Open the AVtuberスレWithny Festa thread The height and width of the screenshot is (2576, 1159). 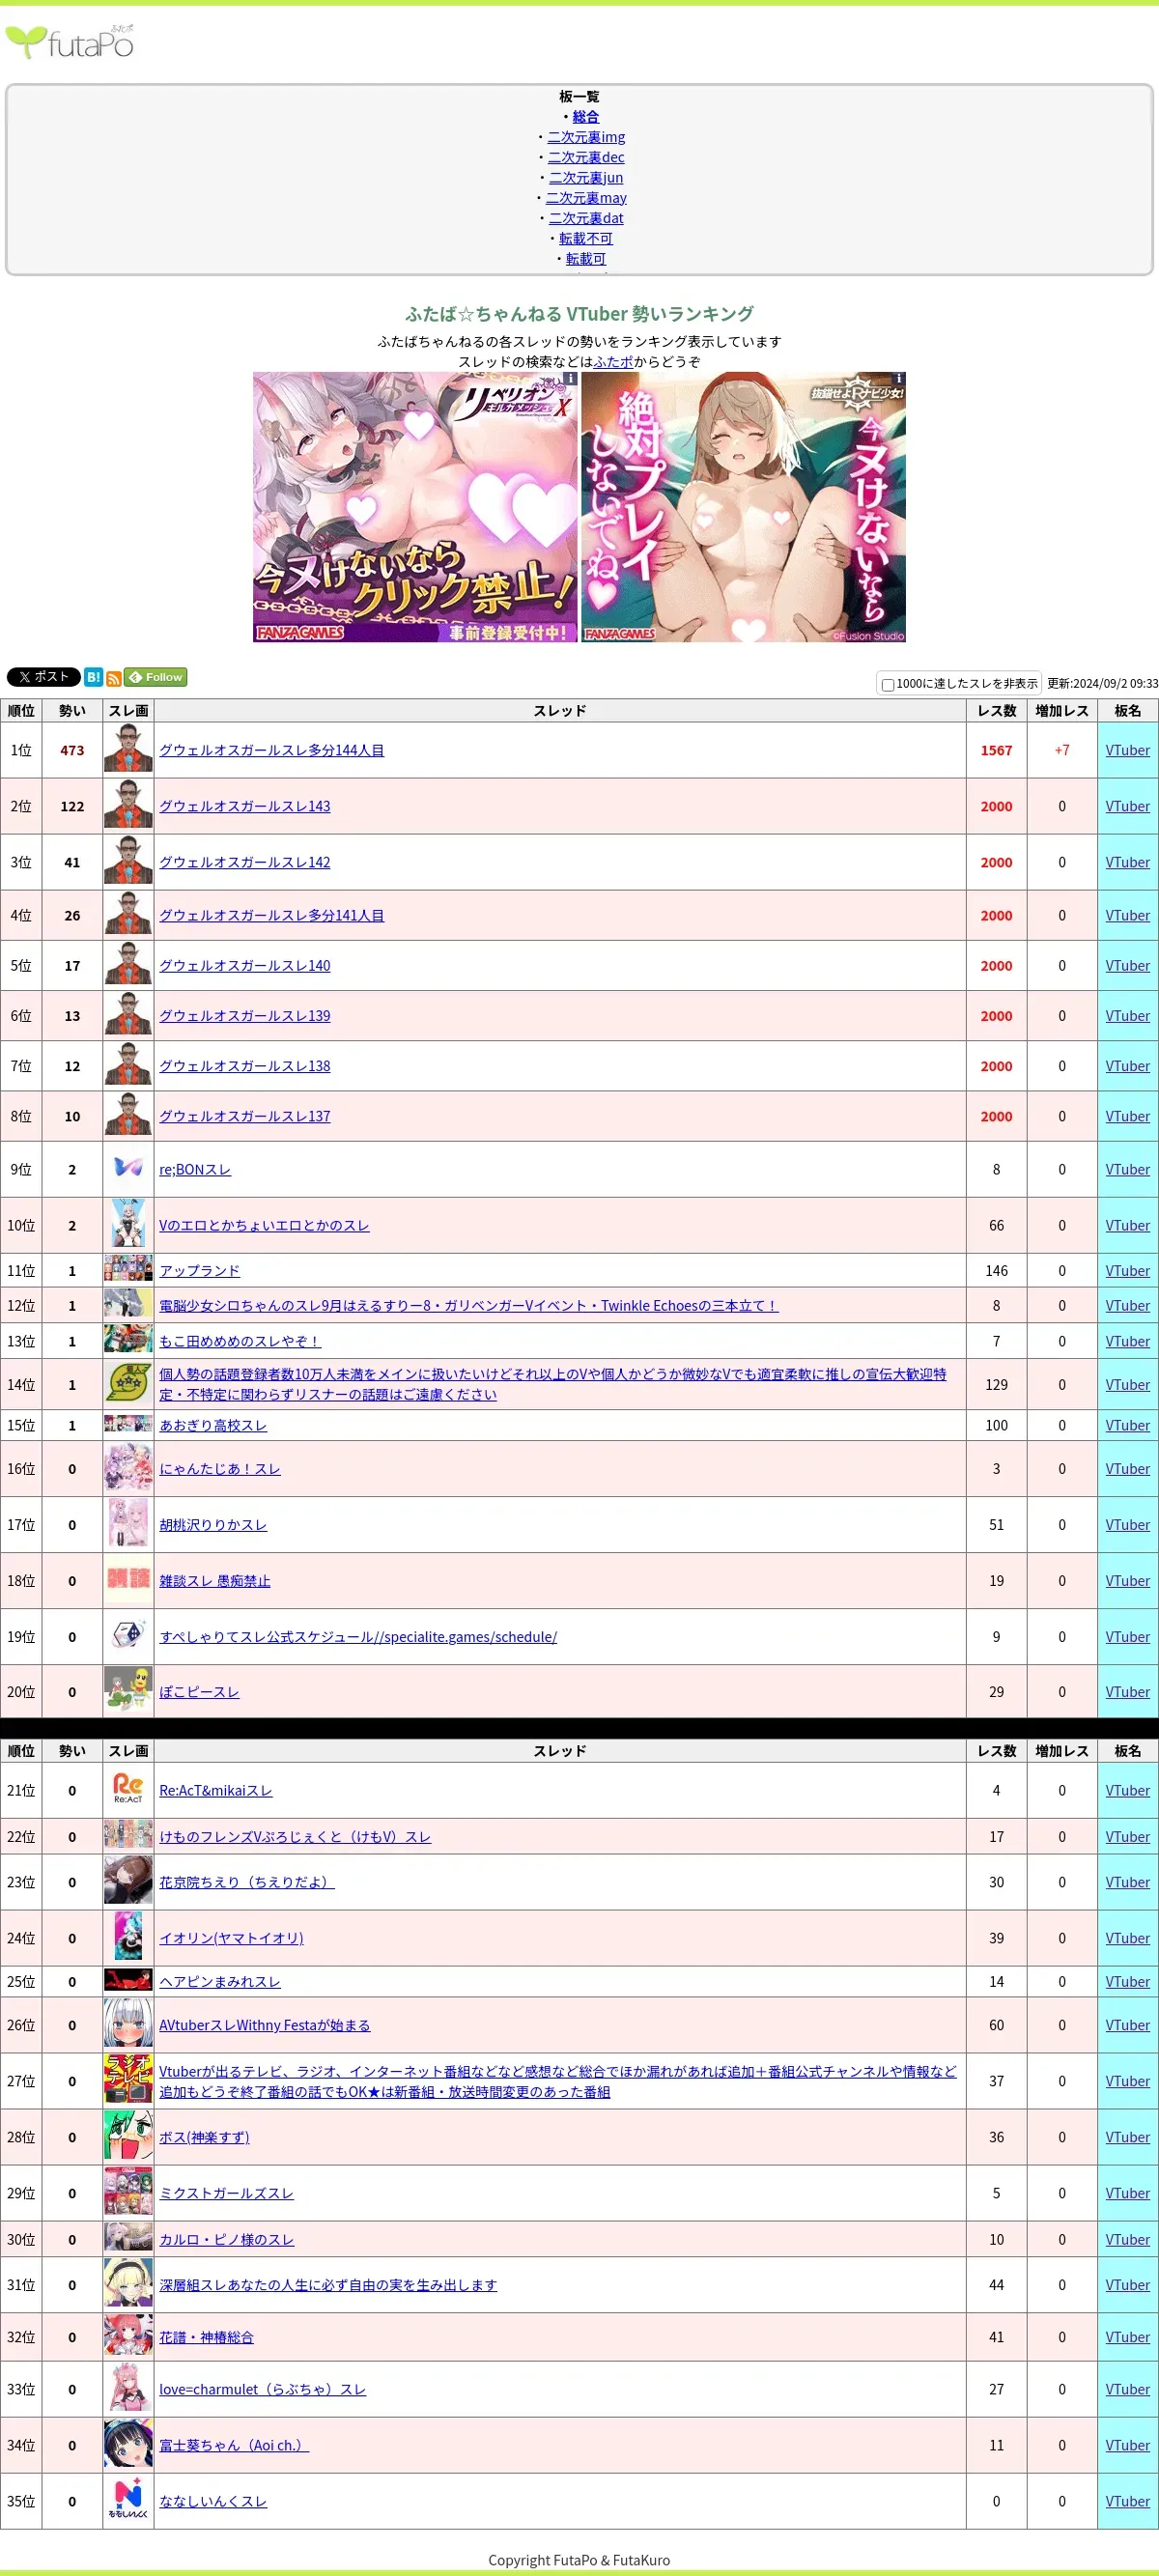264,2025
